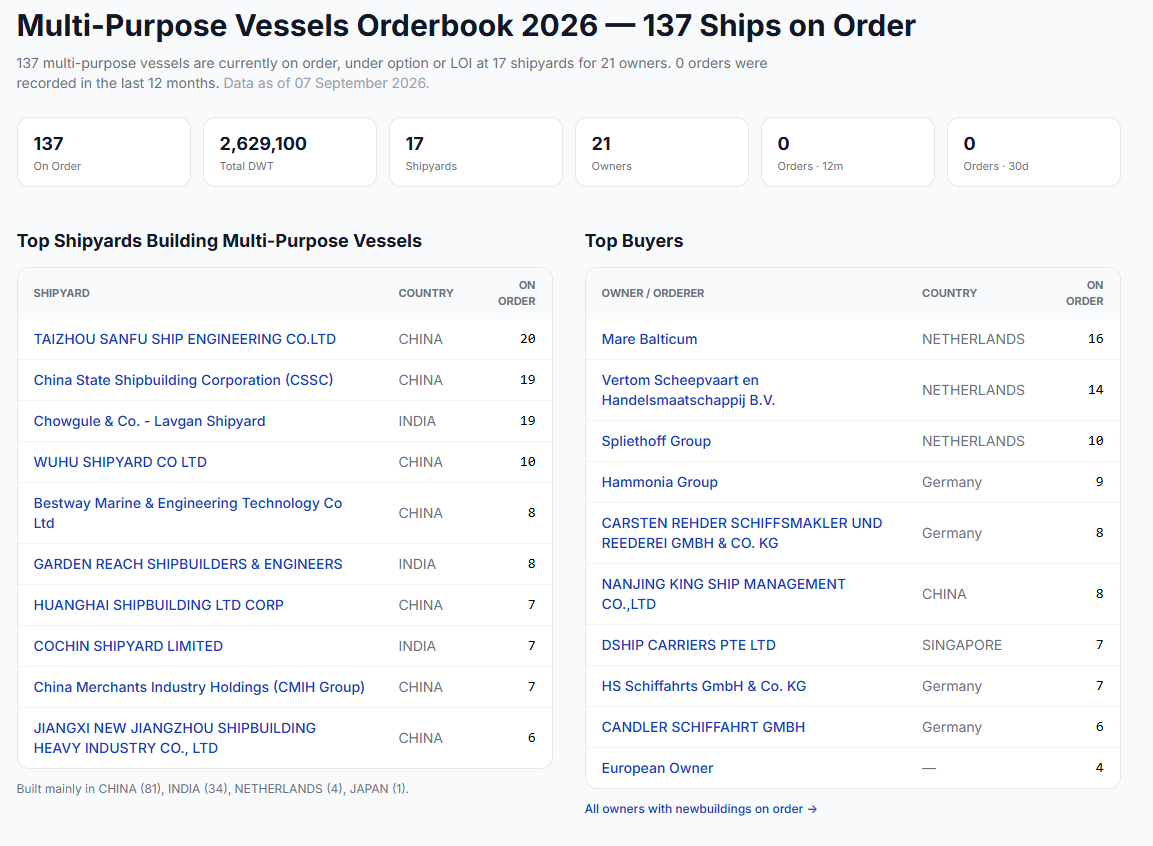Open CARSTEN REHDER SCHIFFSMAKLER owner link

(x=741, y=533)
